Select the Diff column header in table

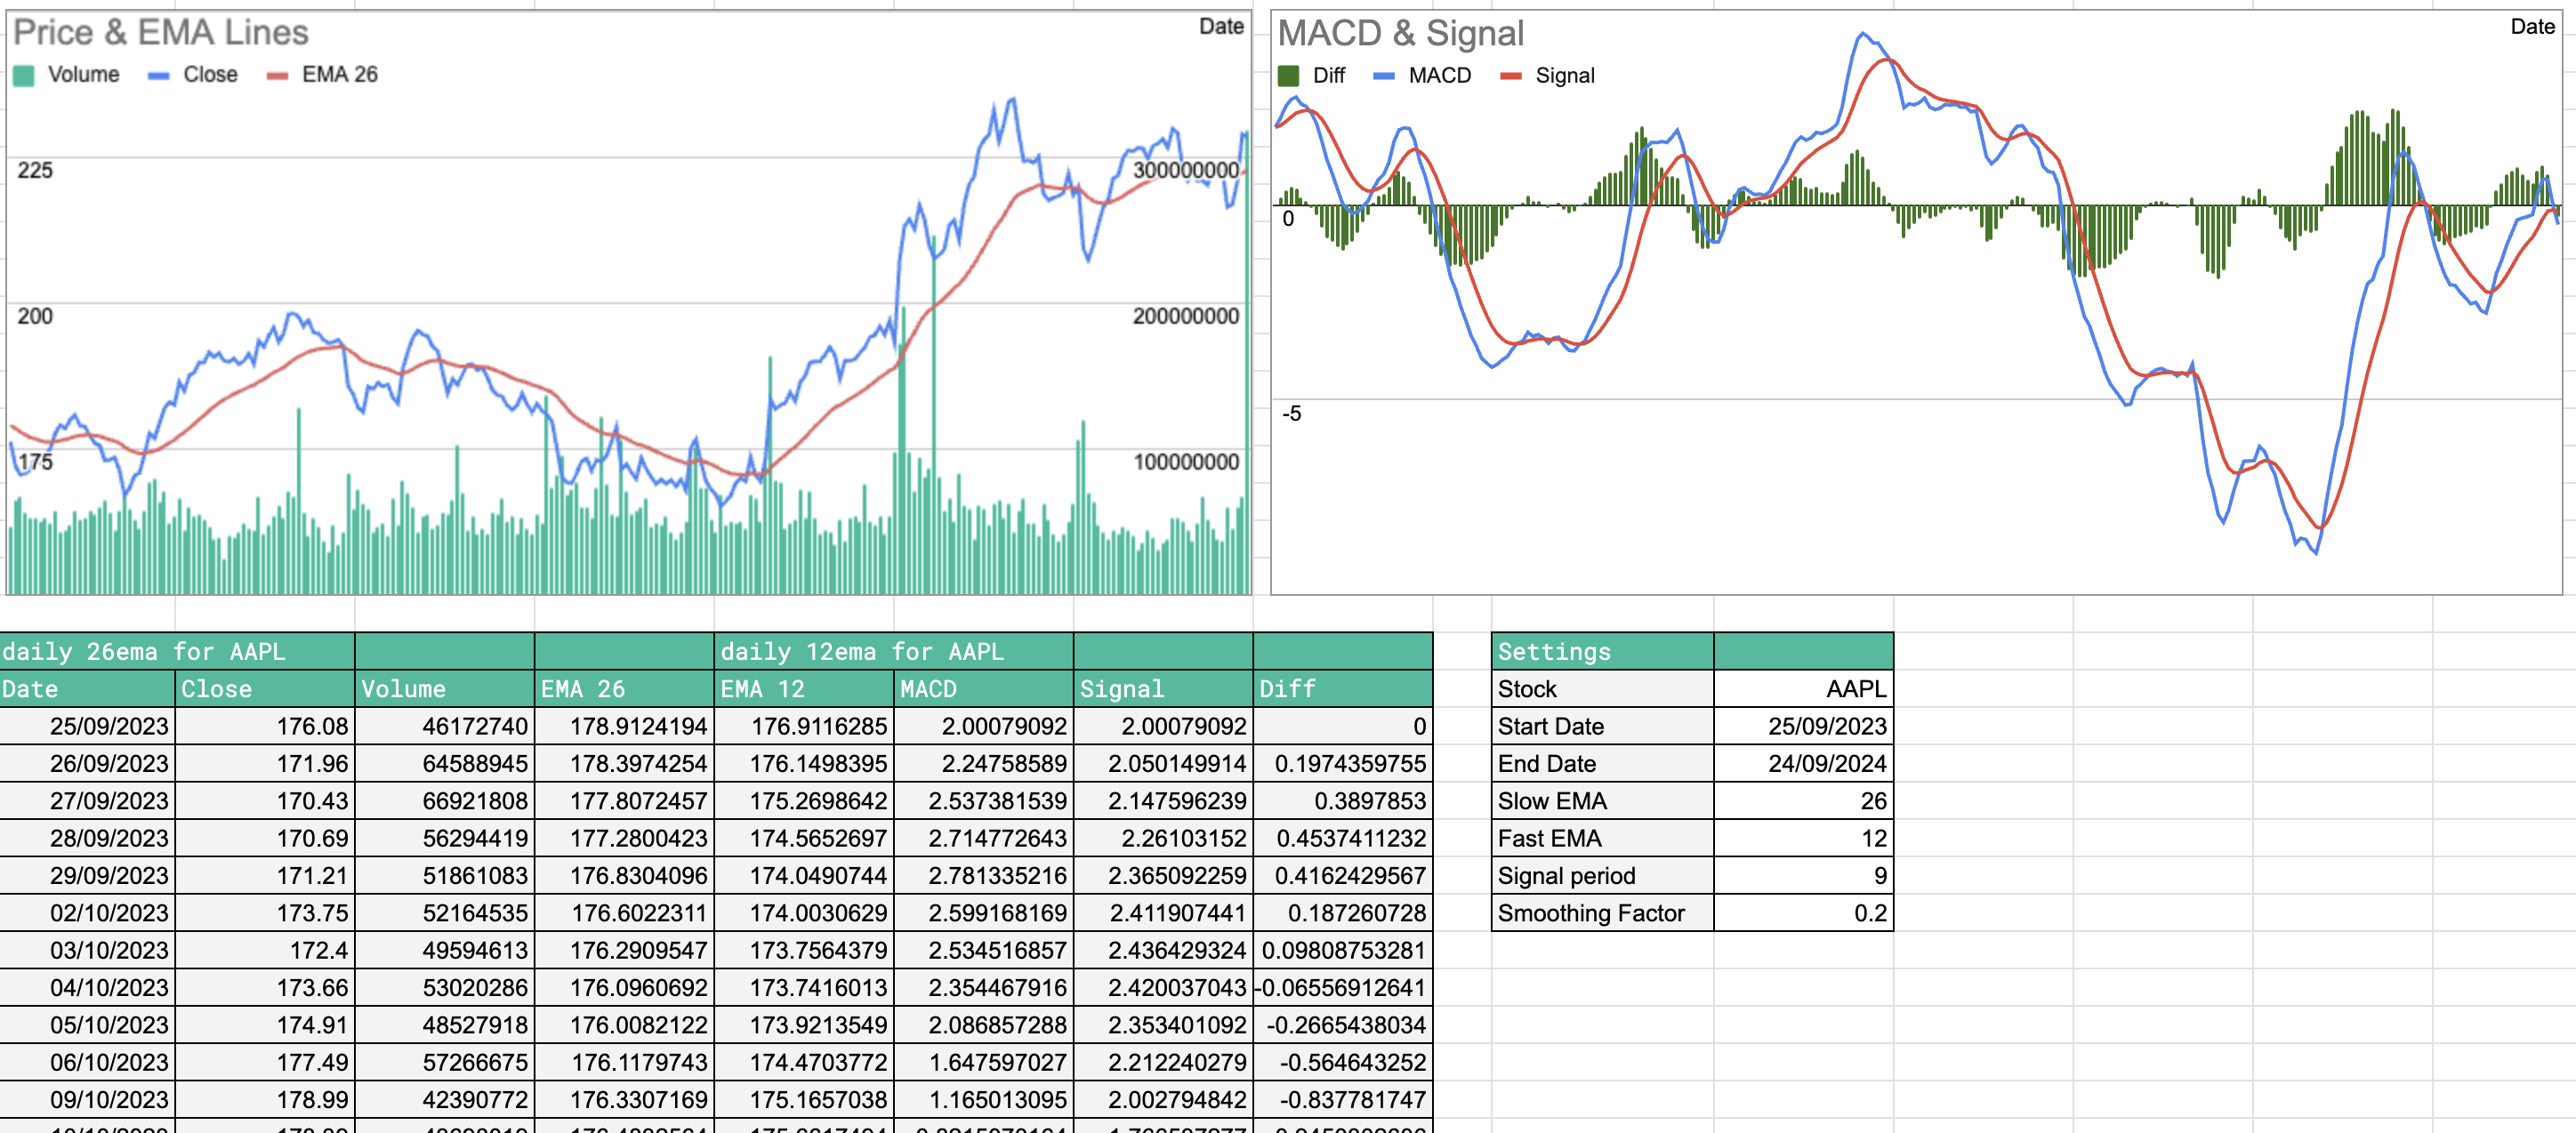1343,689
